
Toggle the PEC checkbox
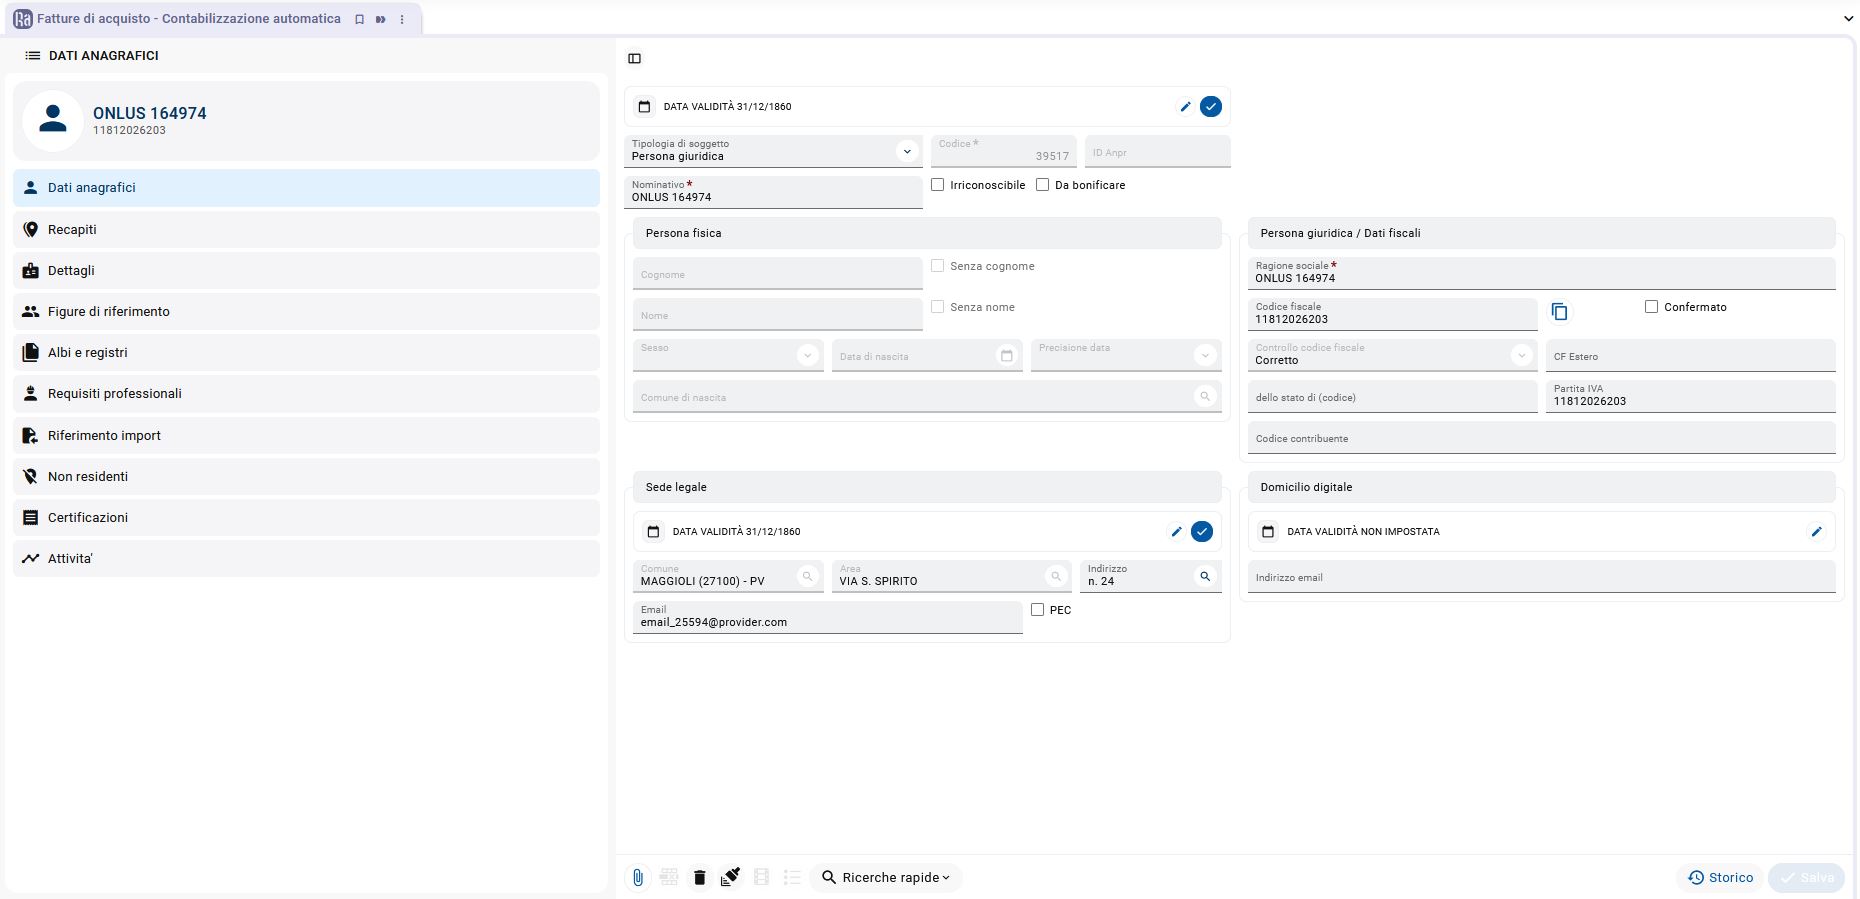point(1037,610)
